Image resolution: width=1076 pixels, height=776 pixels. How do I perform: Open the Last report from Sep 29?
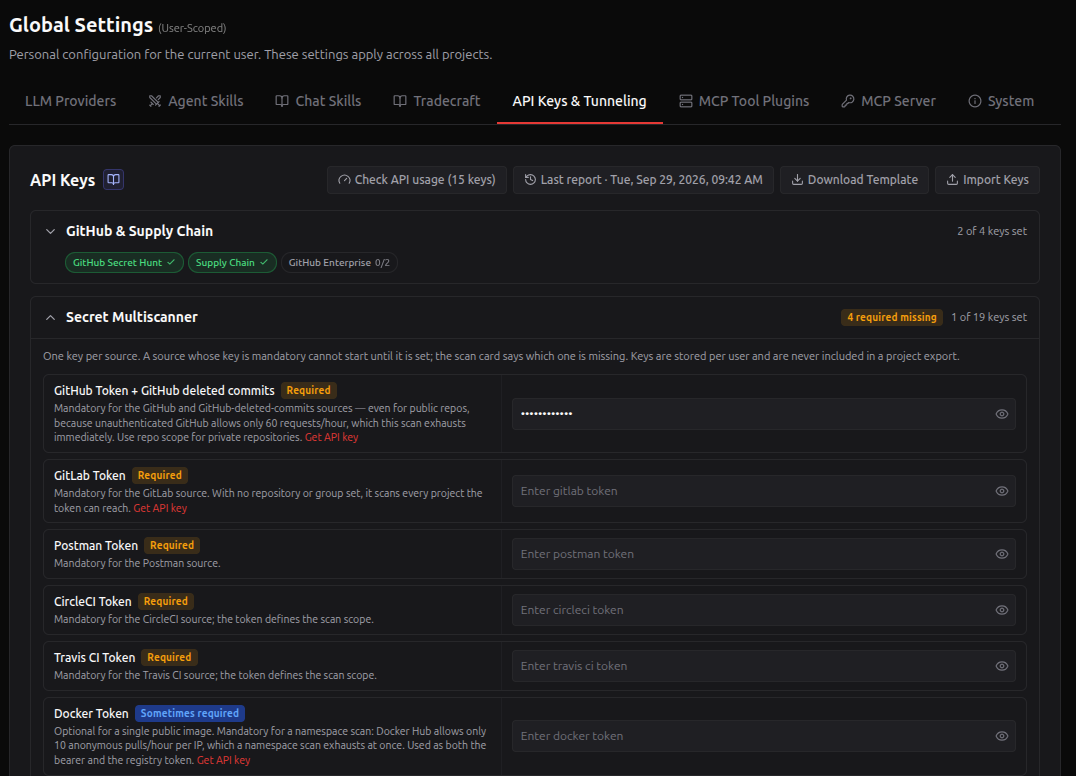[643, 180]
